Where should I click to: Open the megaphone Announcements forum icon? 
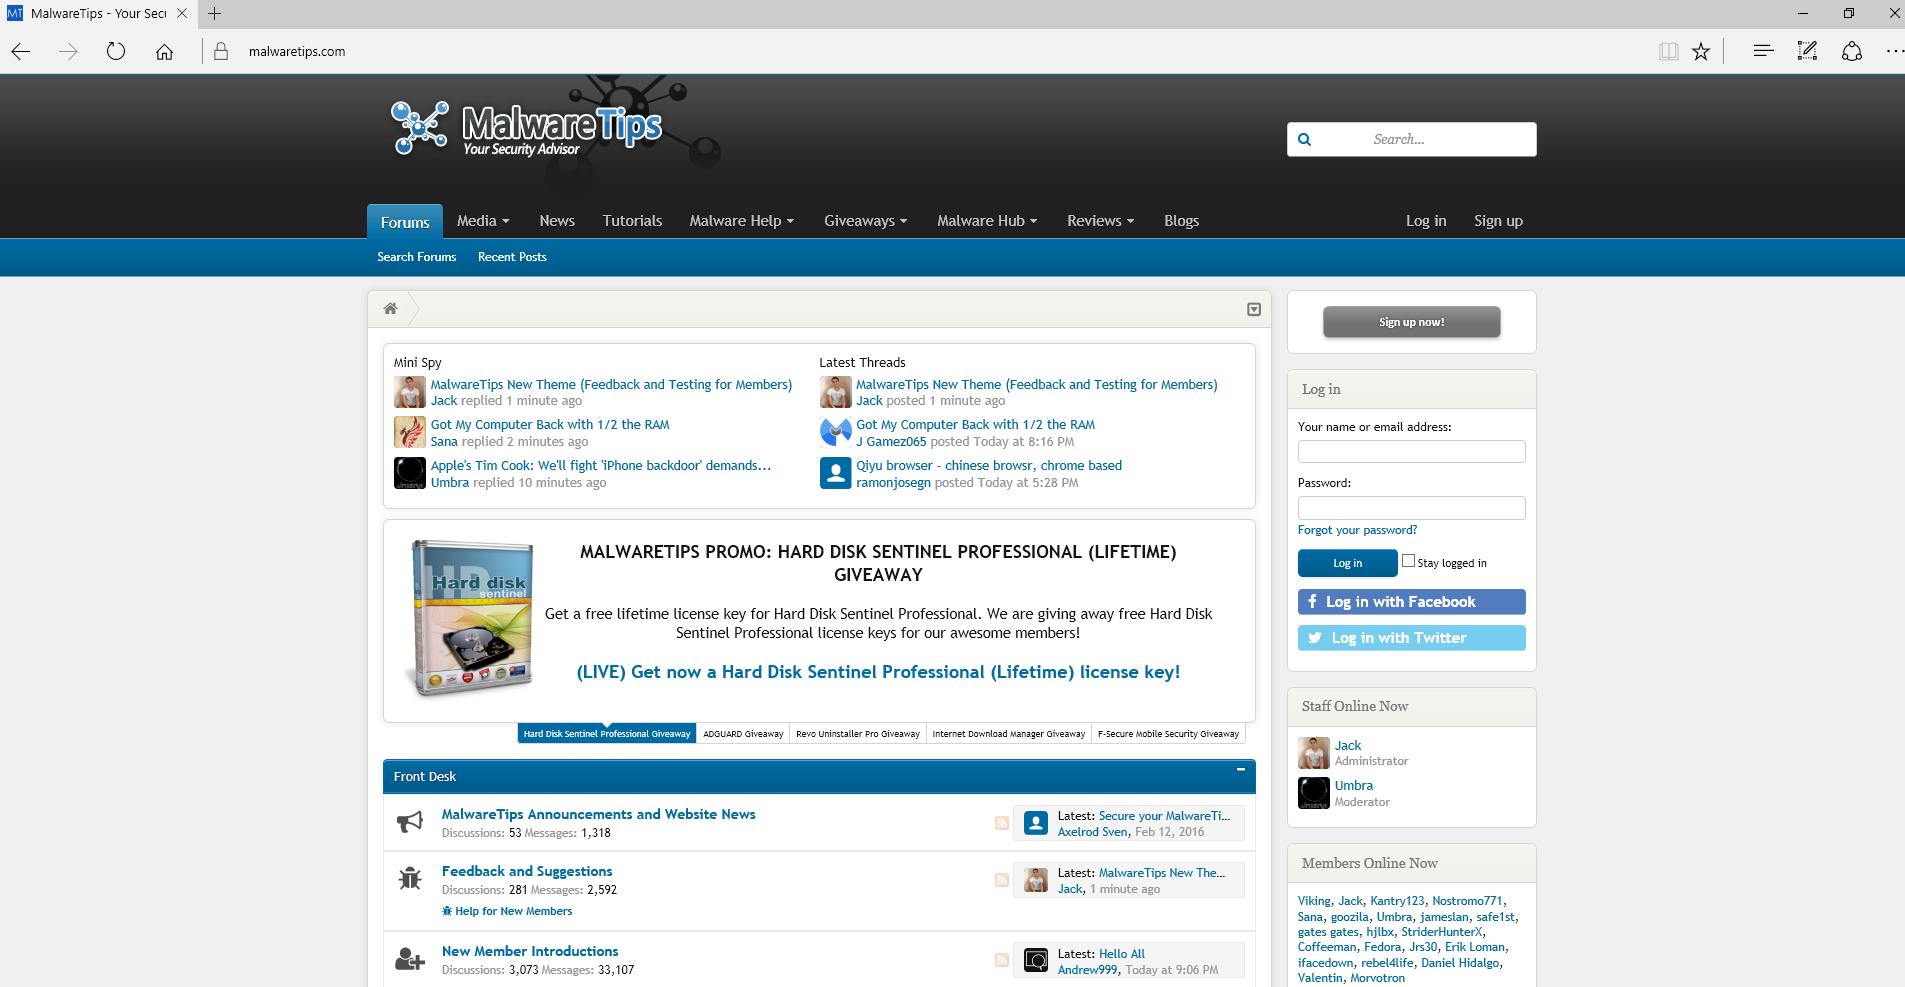pos(410,822)
